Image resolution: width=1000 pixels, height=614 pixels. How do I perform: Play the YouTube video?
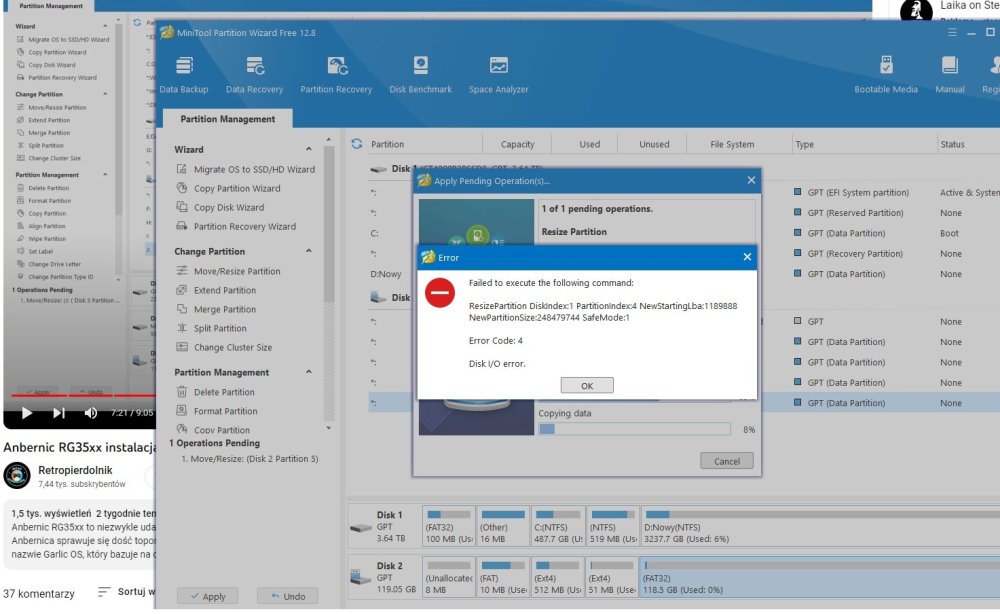(26, 413)
